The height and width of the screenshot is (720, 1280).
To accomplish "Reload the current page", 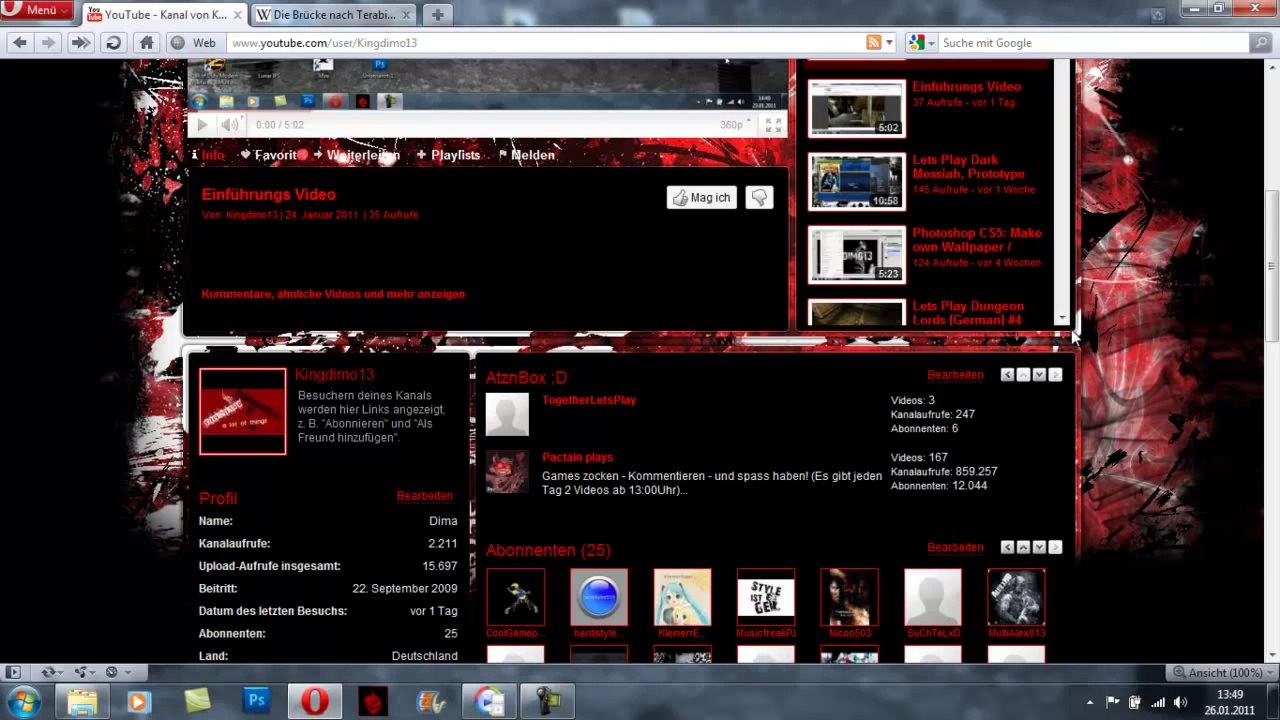I will point(113,43).
